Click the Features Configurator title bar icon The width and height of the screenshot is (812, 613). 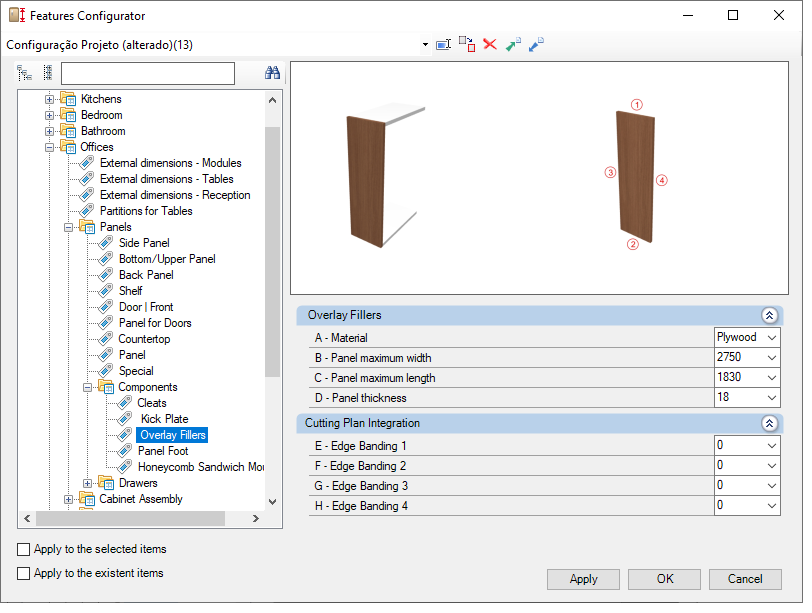(x=17, y=15)
